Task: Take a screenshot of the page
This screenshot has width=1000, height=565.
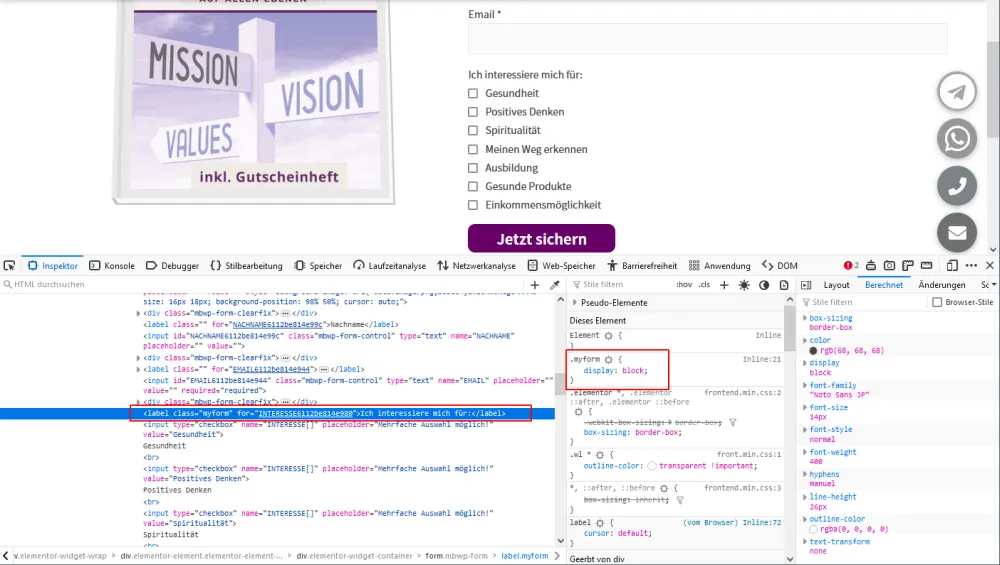Action: [890, 265]
